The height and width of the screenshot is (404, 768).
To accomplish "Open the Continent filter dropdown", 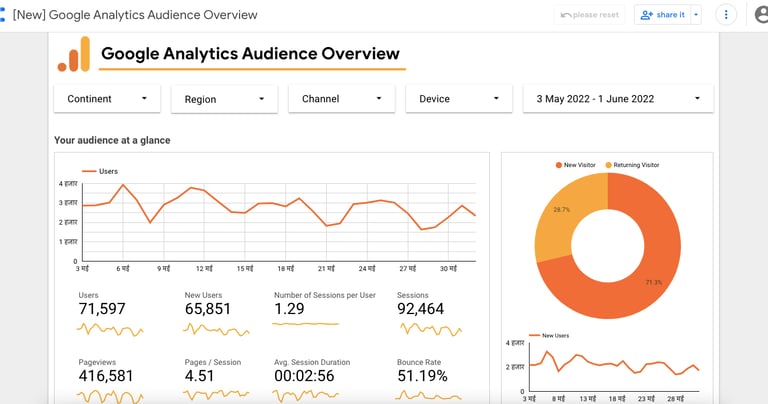I will click(x=107, y=99).
